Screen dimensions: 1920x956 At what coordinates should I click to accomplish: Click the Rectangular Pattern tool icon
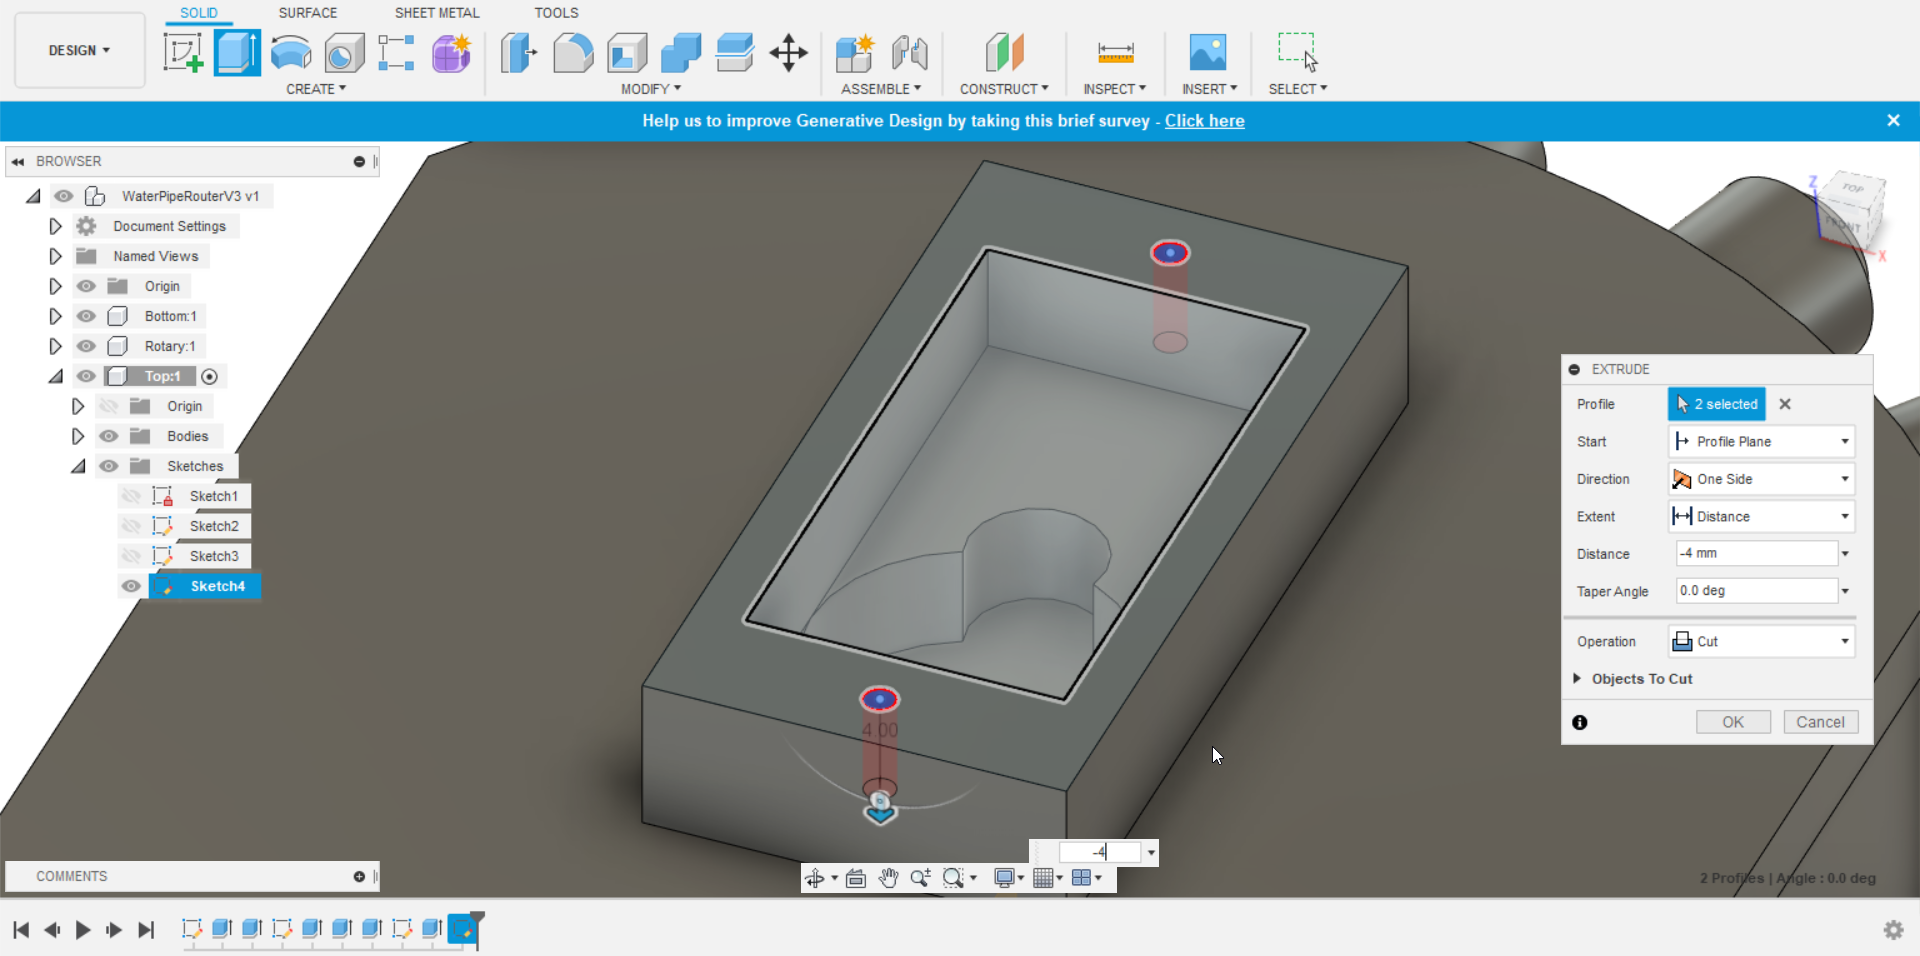[x=396, y=52]
